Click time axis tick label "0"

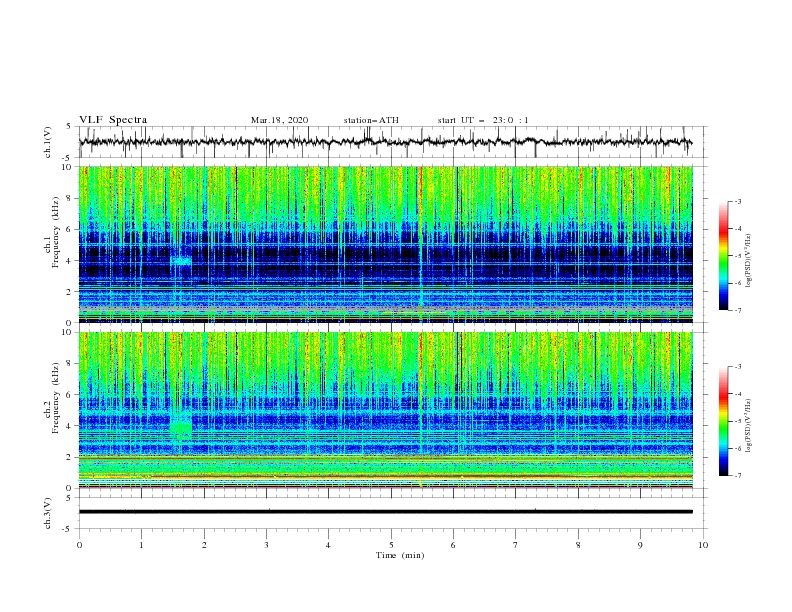click(x=79, y=545)
